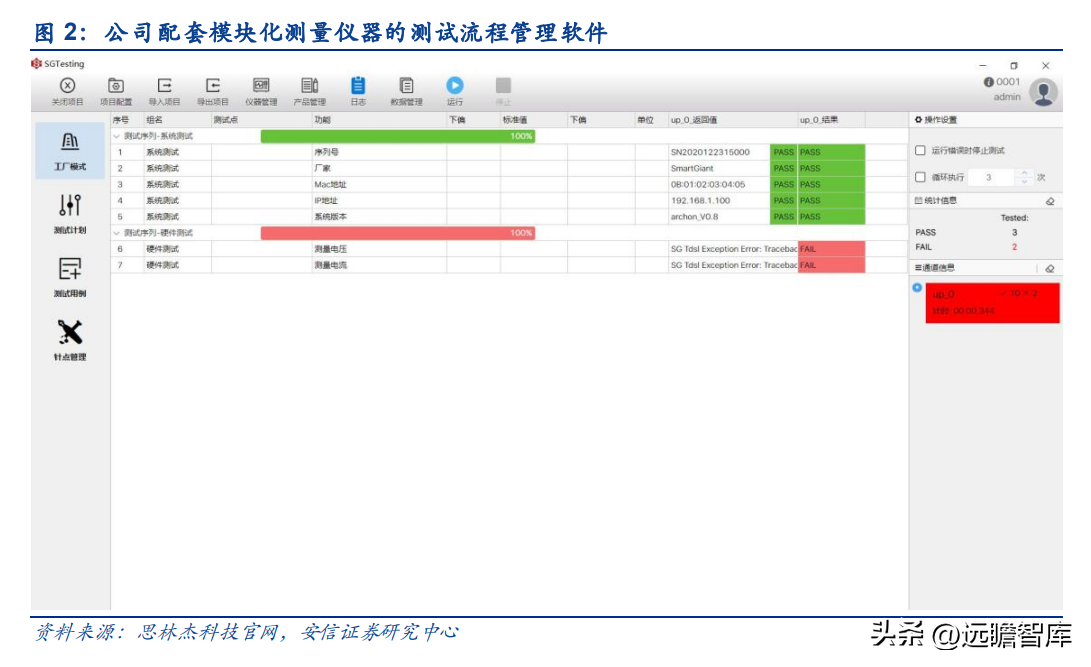Open 仪器管理 instrument management

coord(261,87)
